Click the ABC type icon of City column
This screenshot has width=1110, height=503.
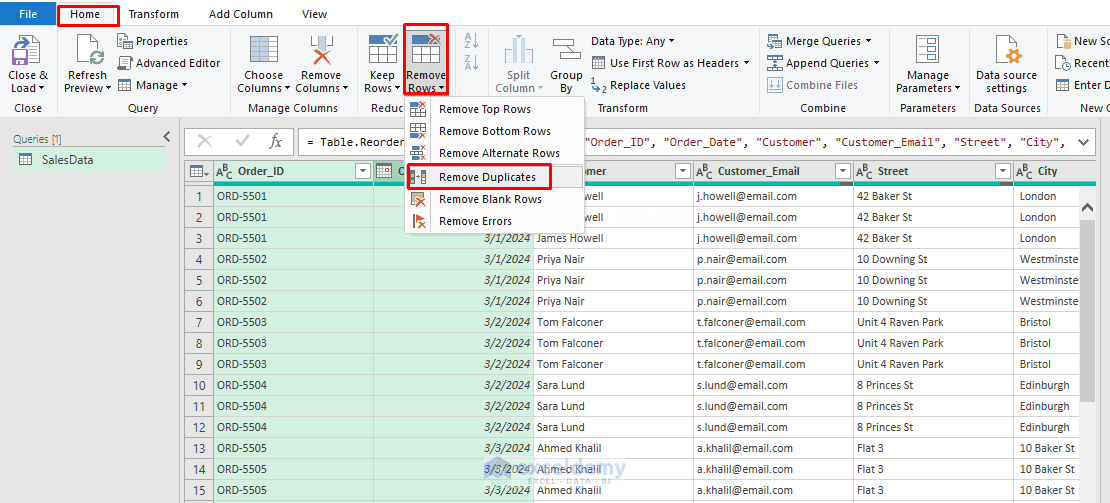click(x=1024, y=171)
